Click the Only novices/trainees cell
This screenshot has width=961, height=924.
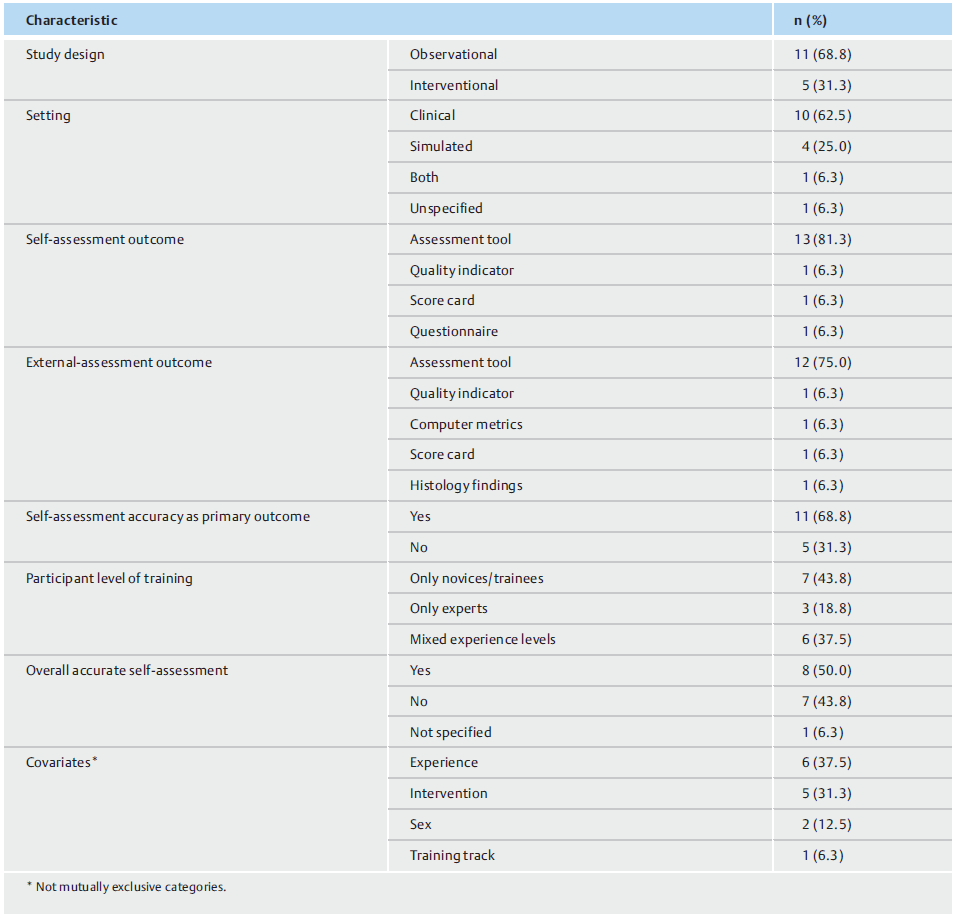pyautogui.click(x=477, y=578)
